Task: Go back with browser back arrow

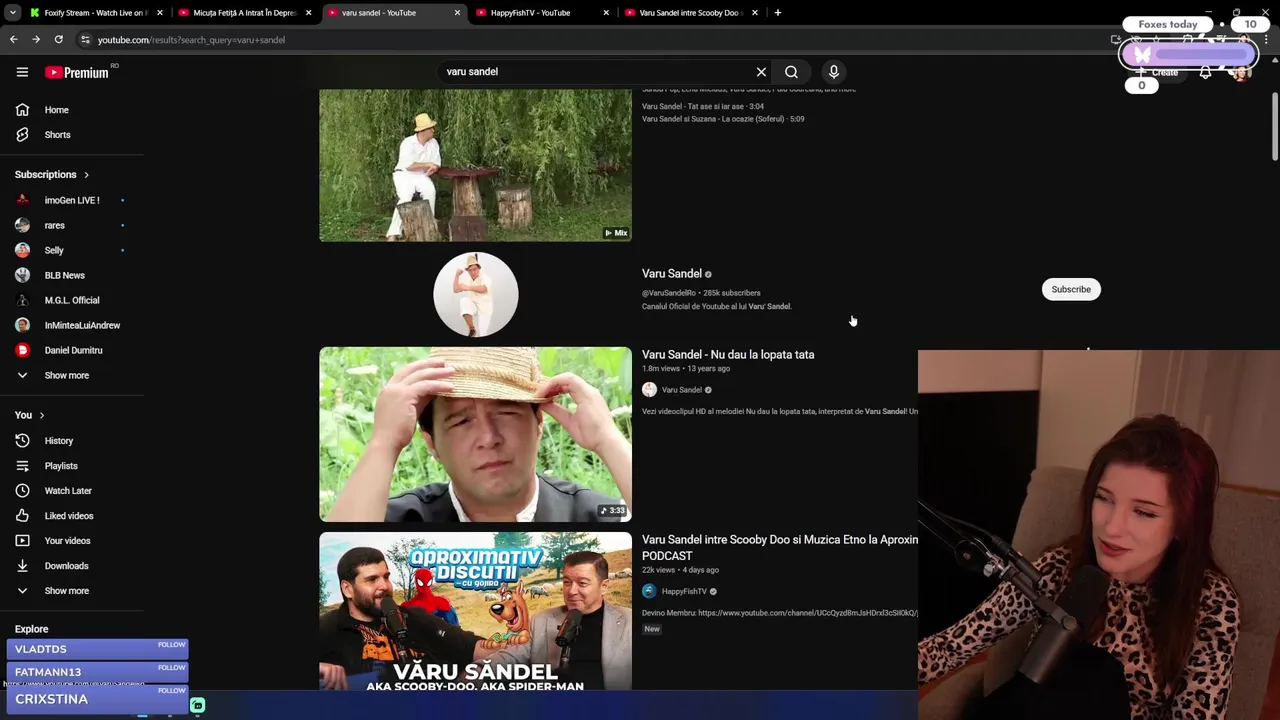Action: click(x=13, y=40)
